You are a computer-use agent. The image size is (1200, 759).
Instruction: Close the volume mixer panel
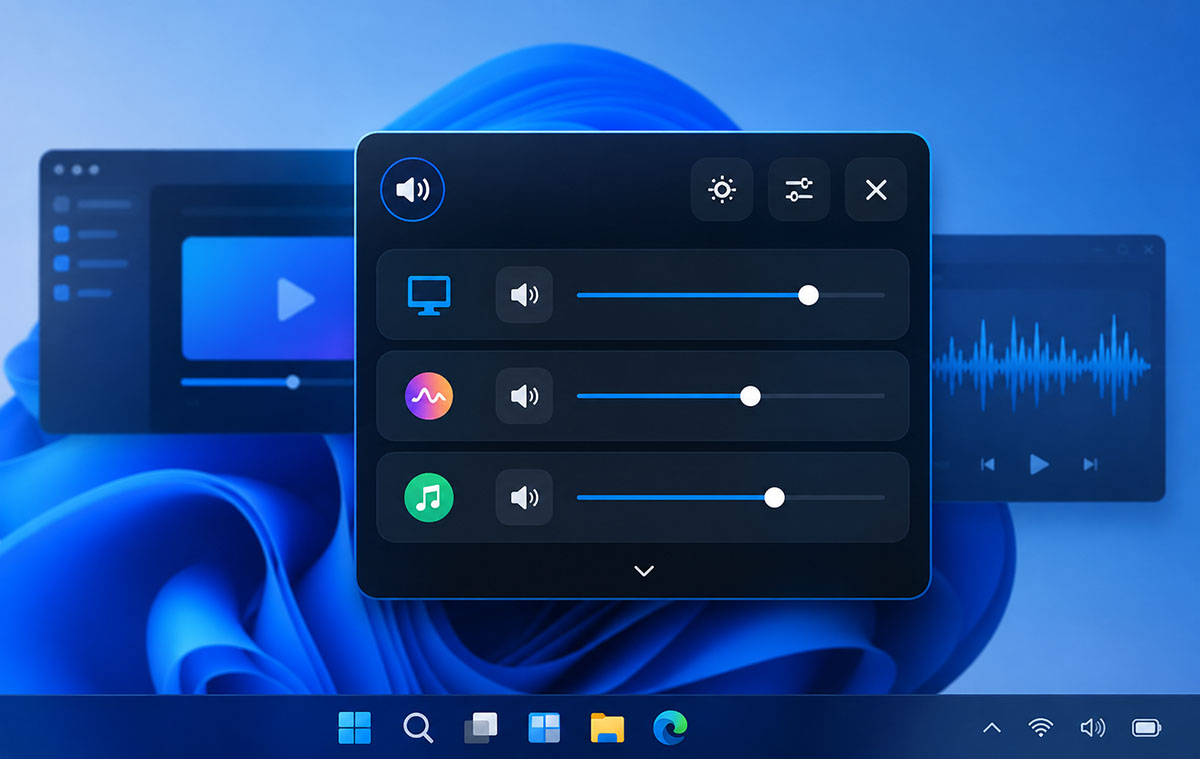[x=876, y=189]
